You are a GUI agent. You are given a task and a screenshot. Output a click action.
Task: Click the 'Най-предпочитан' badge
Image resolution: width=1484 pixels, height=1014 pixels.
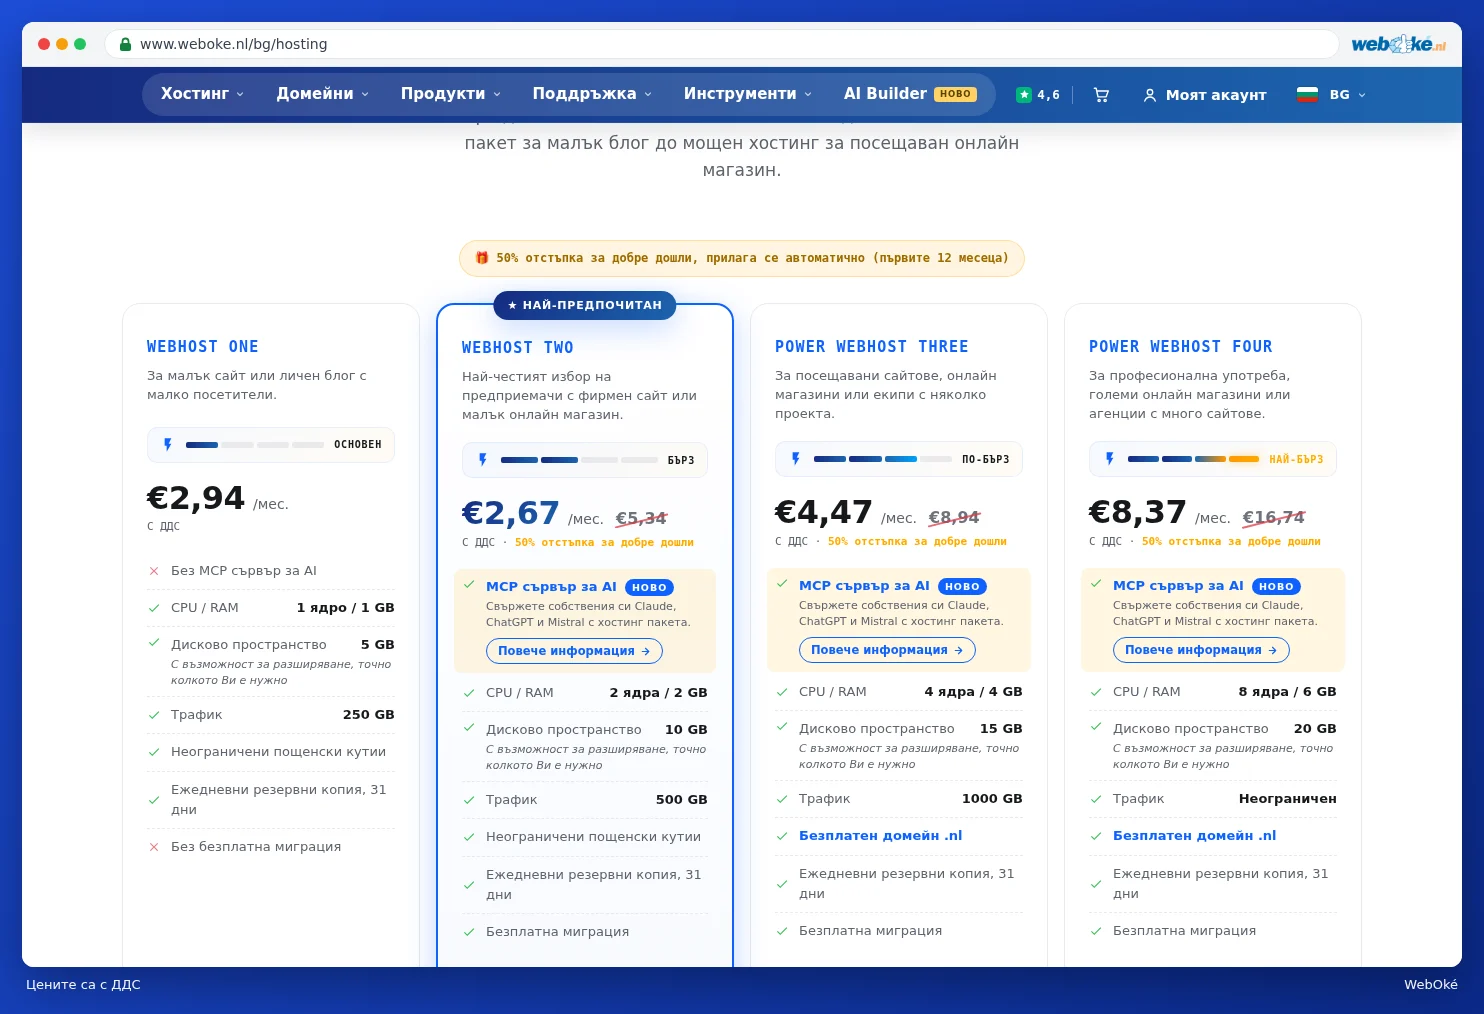(x=585, y=305)
